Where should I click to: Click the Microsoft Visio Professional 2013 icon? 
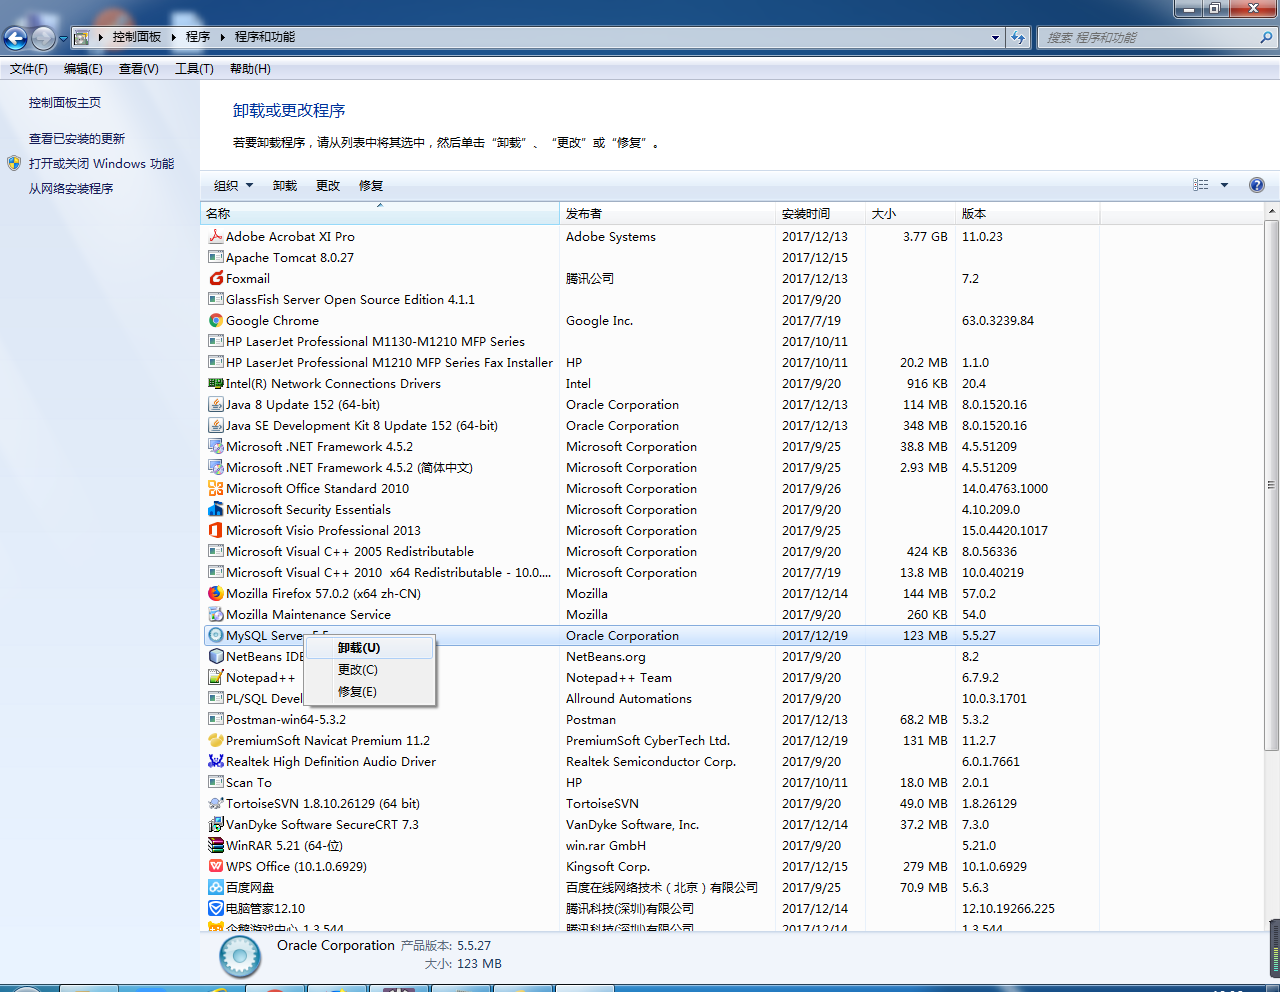(x=215, y=530)
